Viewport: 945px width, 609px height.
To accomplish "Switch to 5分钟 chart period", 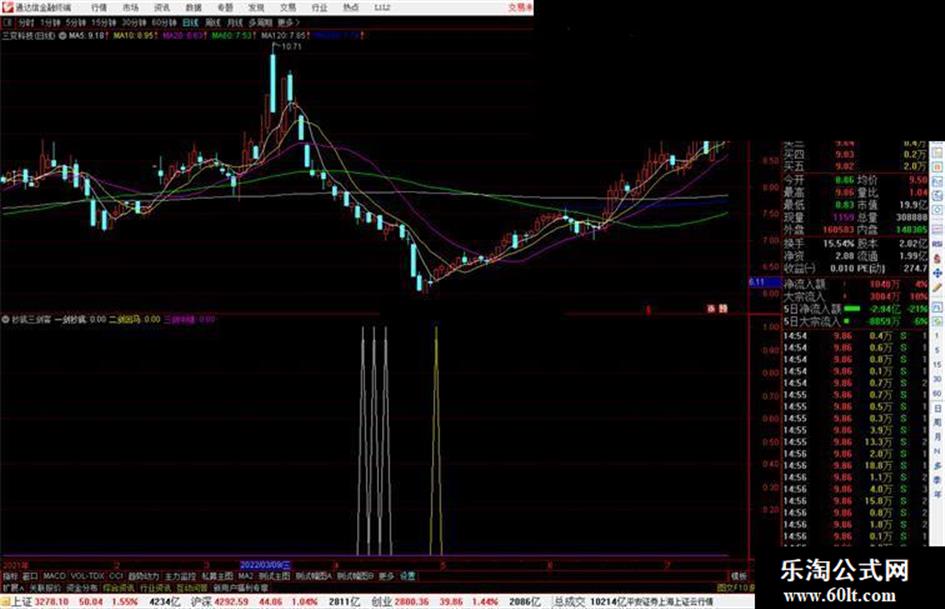I will (76, 22).
